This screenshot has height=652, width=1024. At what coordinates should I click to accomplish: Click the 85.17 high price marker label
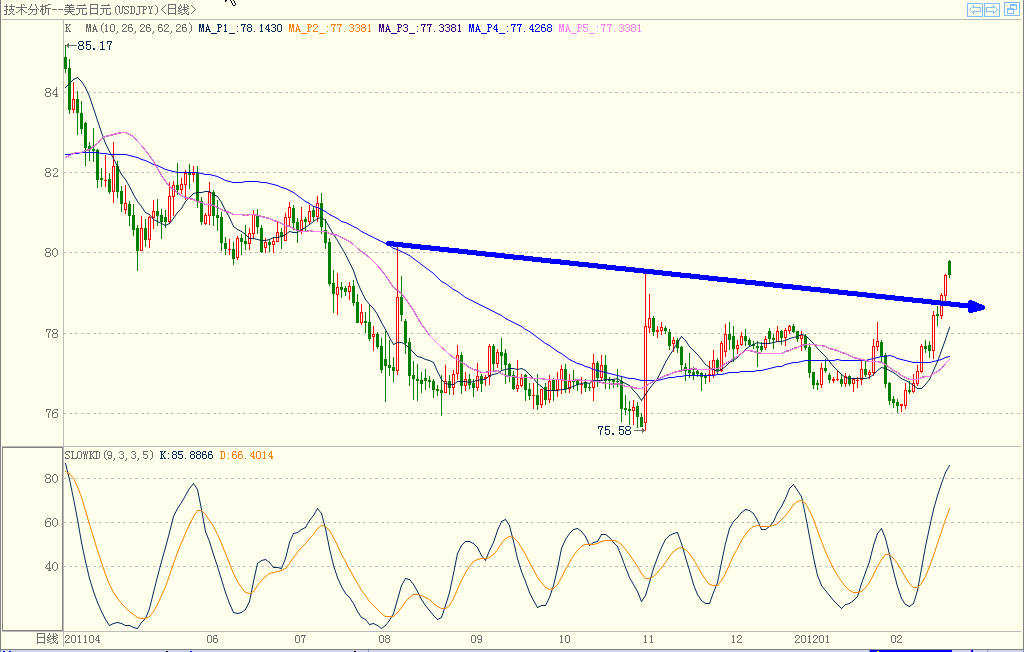[x=95, y=46]
